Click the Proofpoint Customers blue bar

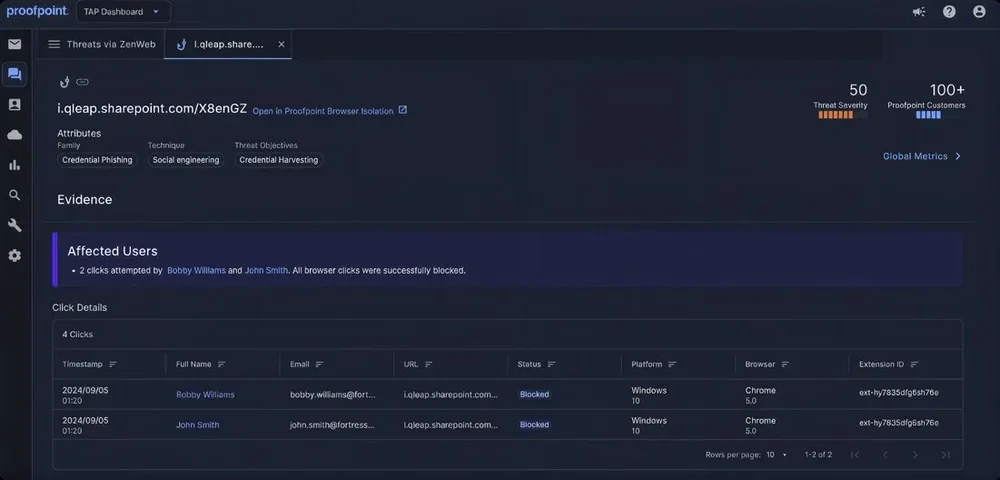pos(929,115)
